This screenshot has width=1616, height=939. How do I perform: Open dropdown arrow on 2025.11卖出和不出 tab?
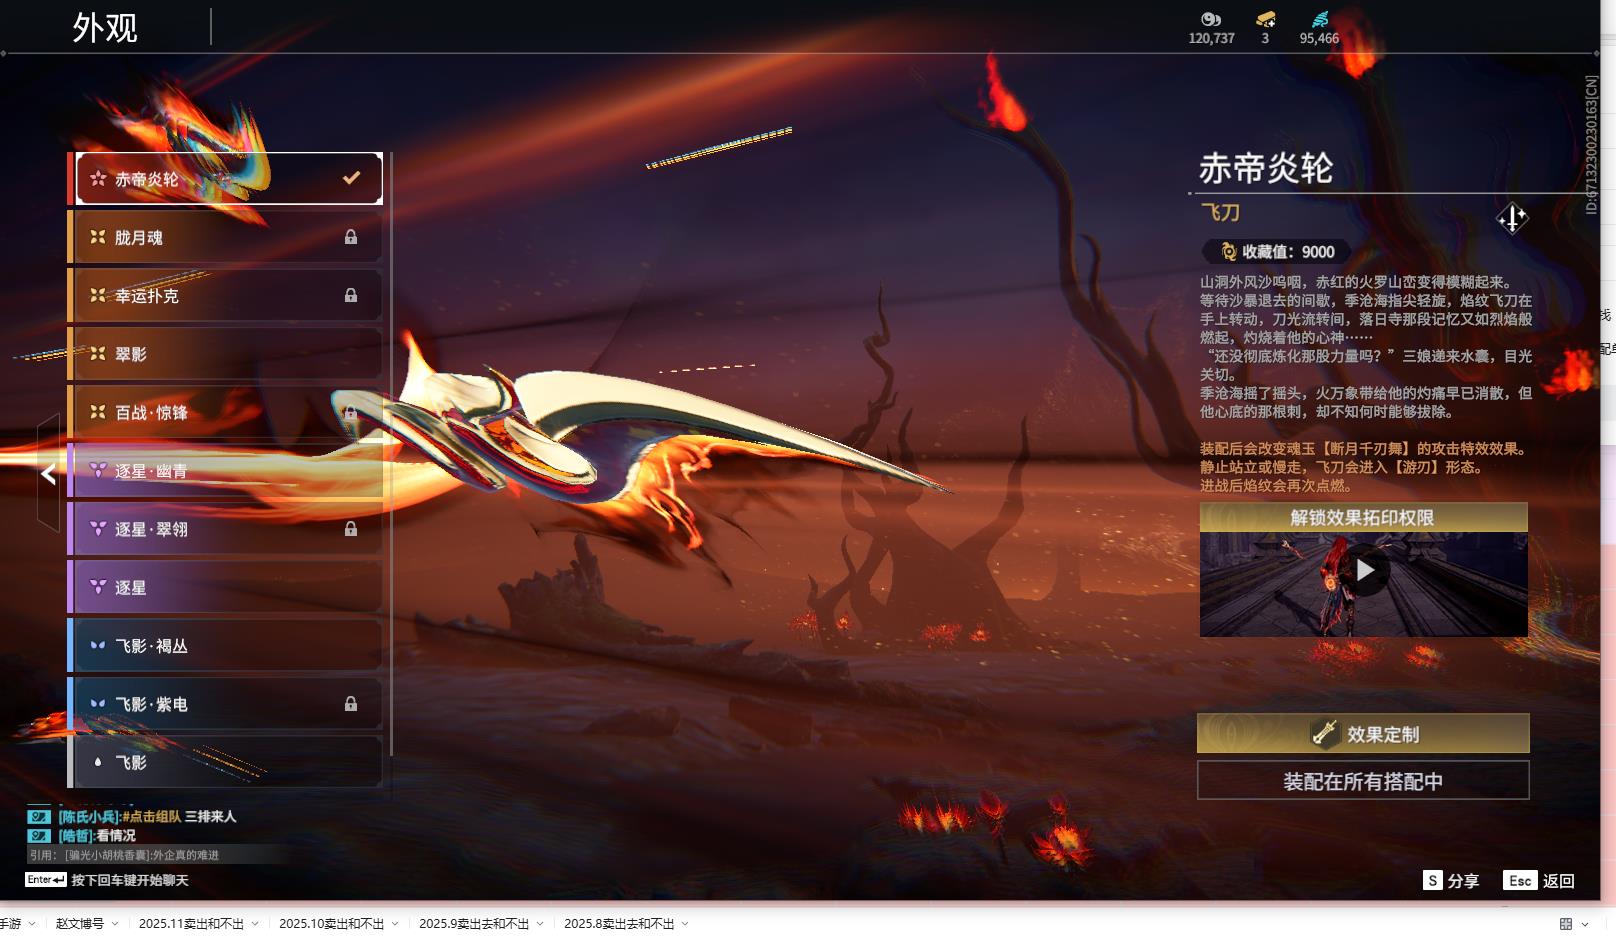255,923
